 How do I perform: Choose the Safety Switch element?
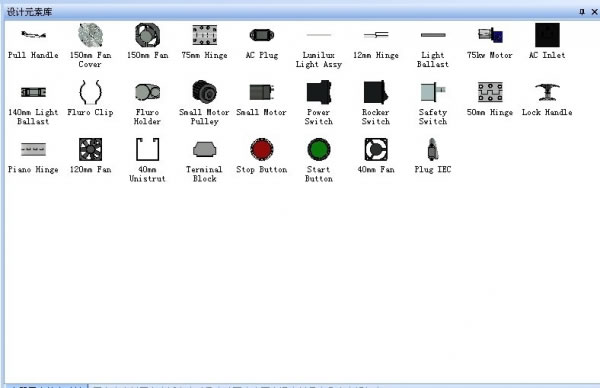pos(433,92)
